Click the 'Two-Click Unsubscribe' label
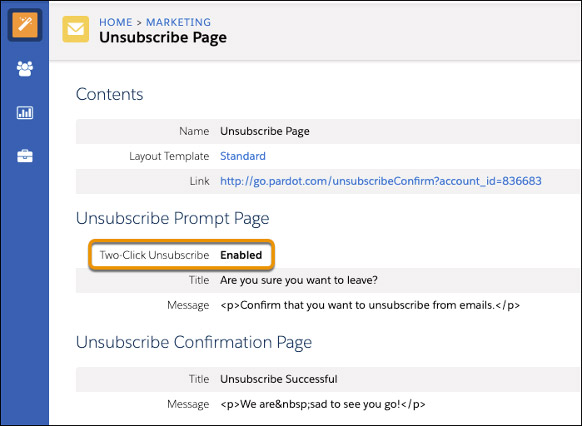582x426 pixels. pos(154,255)
